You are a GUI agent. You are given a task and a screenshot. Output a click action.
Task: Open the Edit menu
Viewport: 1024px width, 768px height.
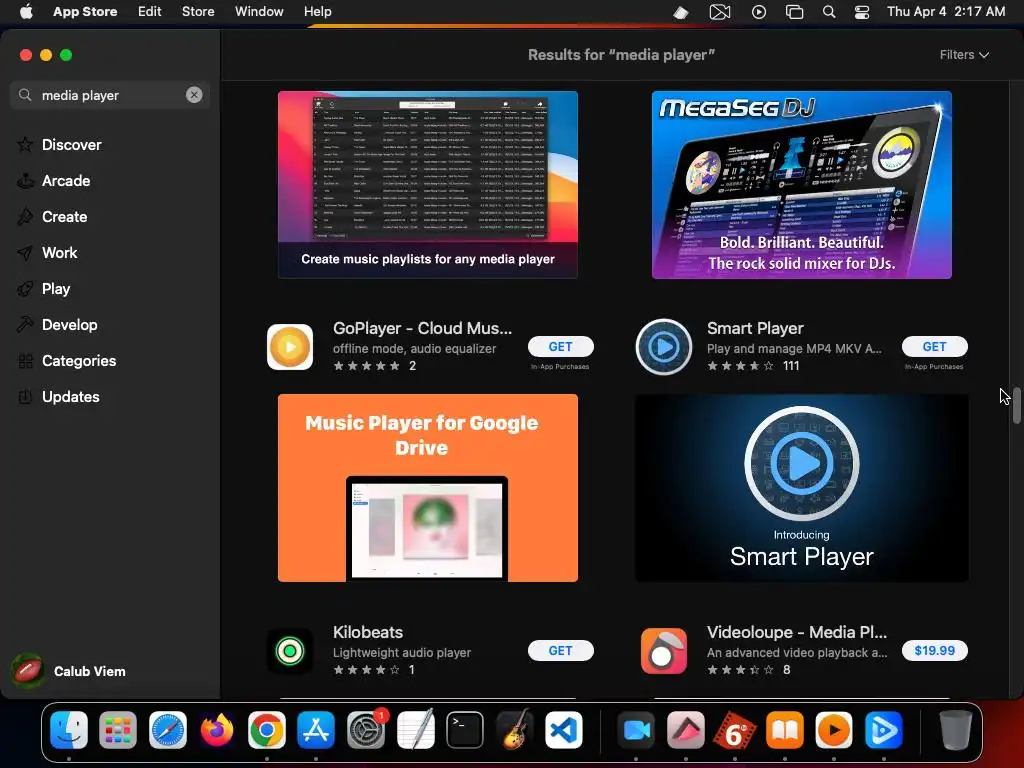click(150, 11)
